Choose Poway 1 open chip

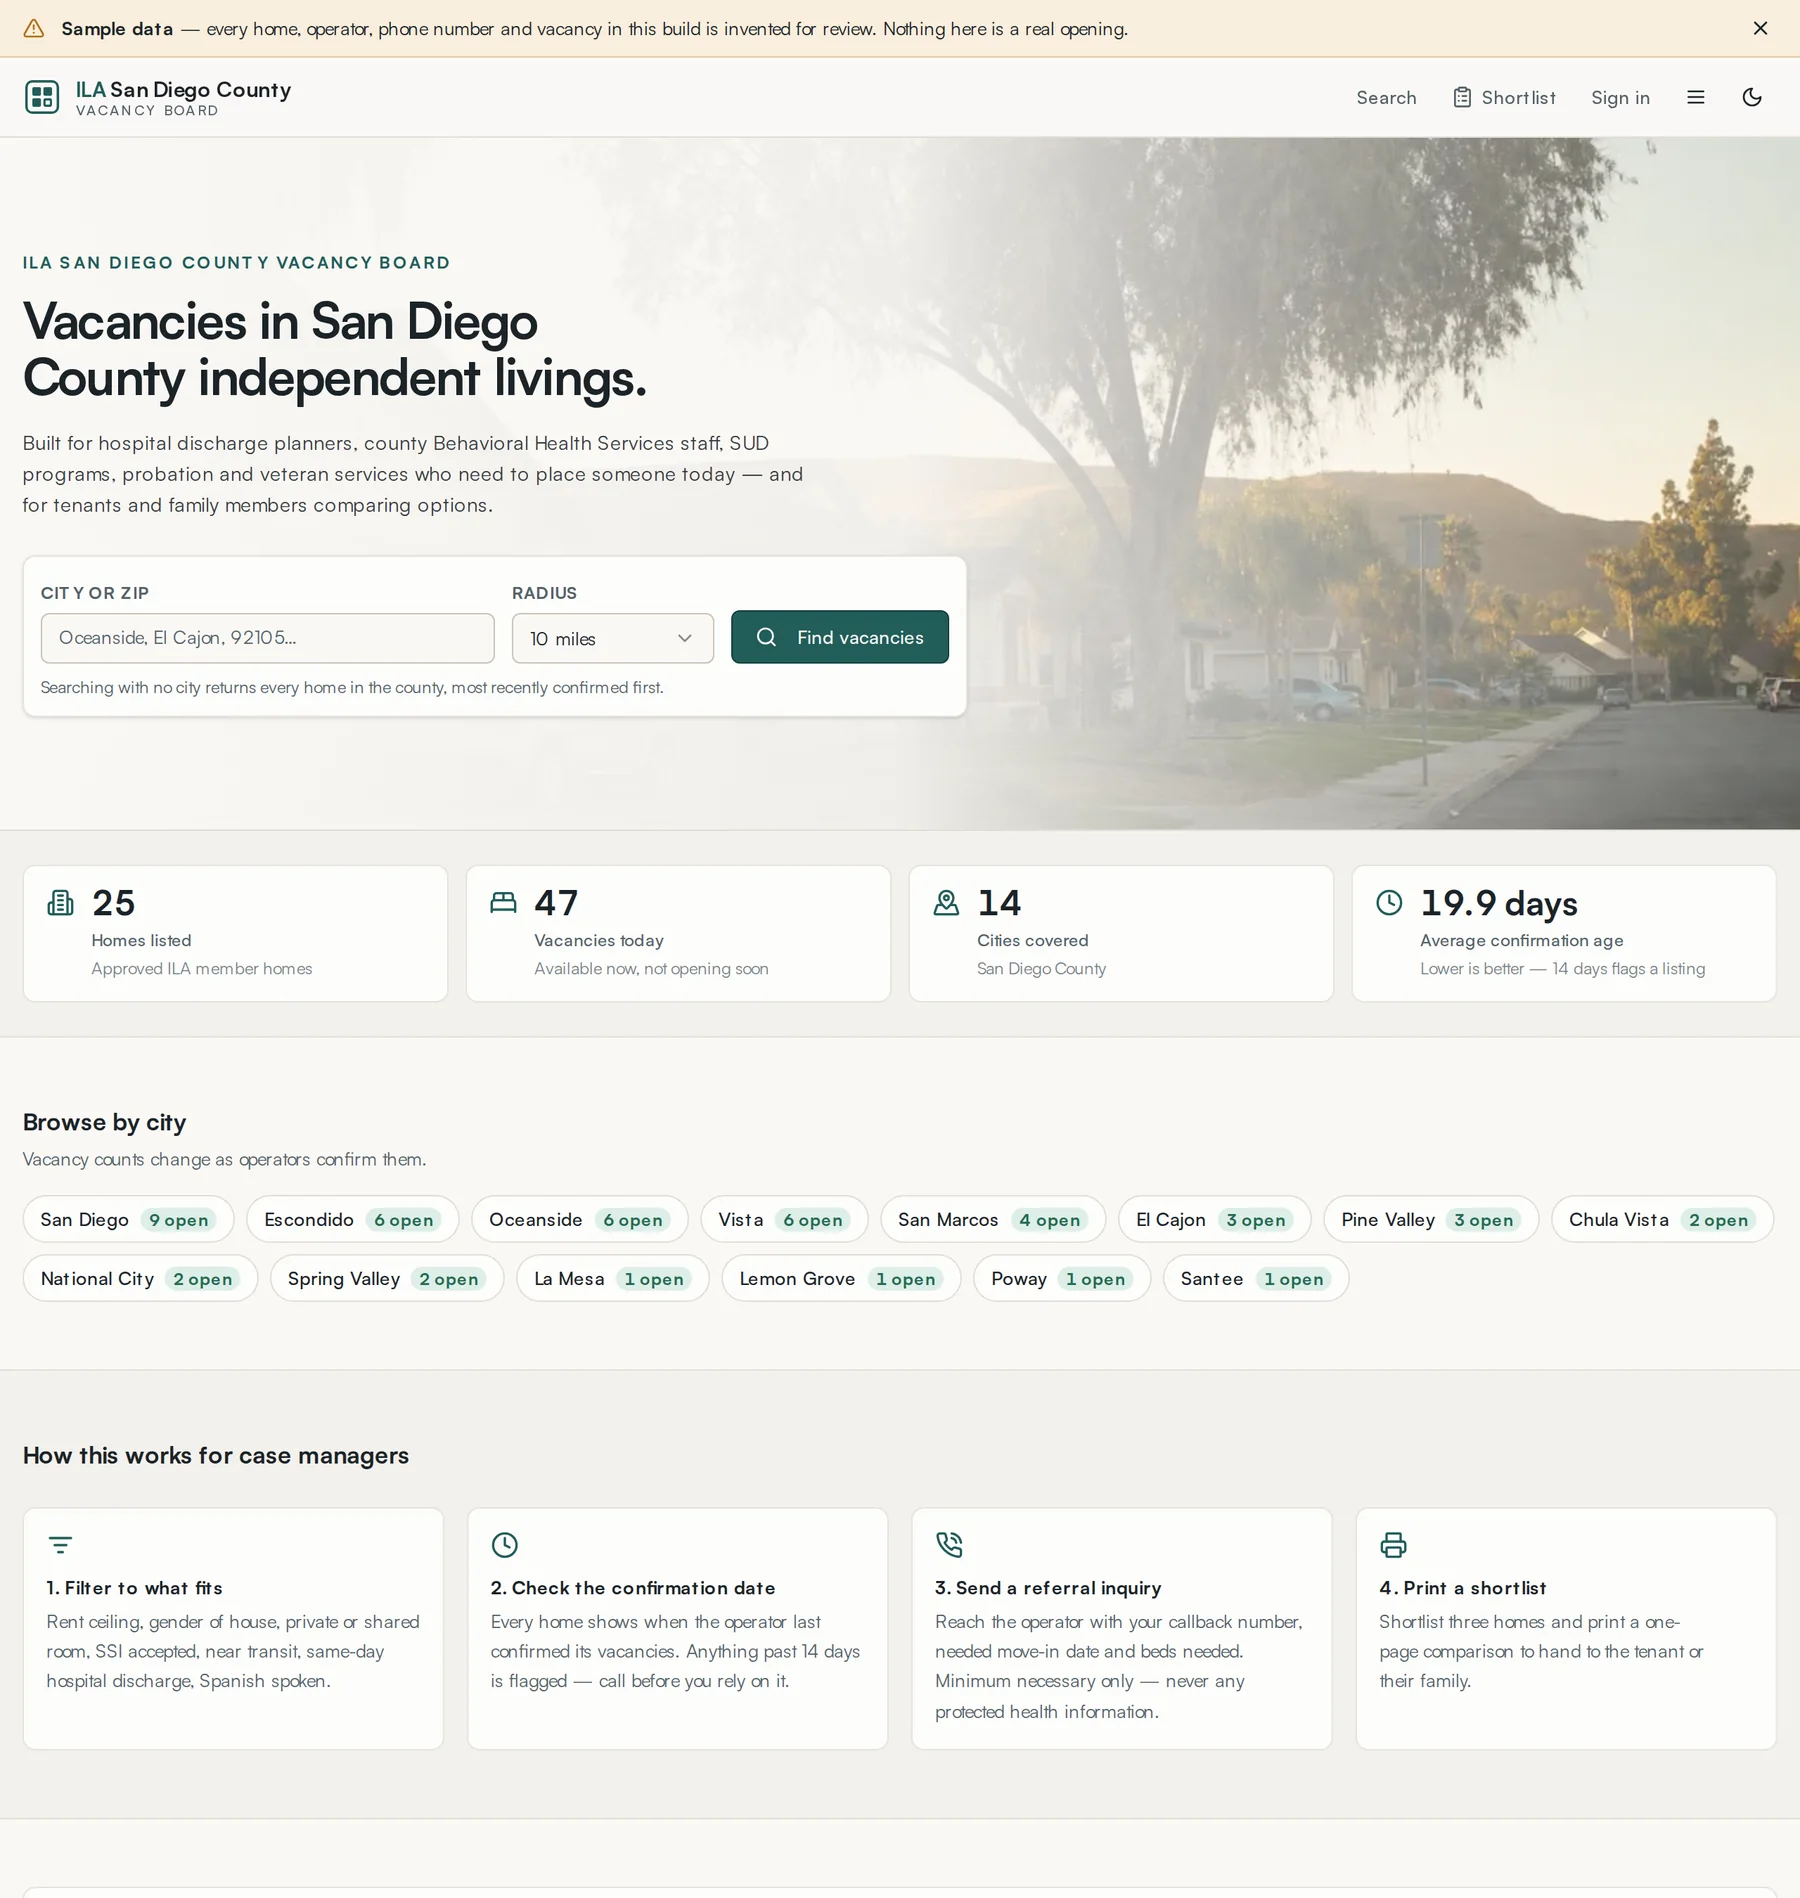click(x=1062, y=1278)
